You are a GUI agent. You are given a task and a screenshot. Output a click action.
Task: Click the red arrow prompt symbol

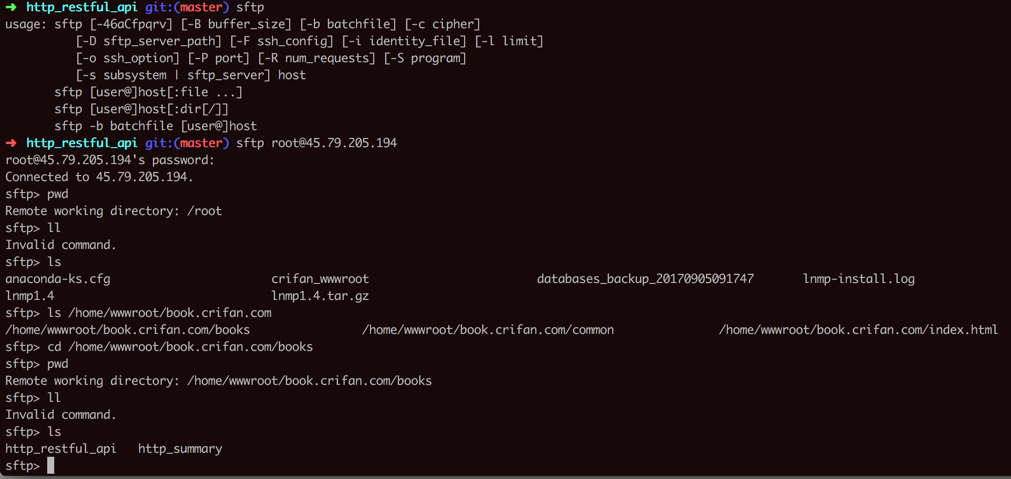(11, 143)
